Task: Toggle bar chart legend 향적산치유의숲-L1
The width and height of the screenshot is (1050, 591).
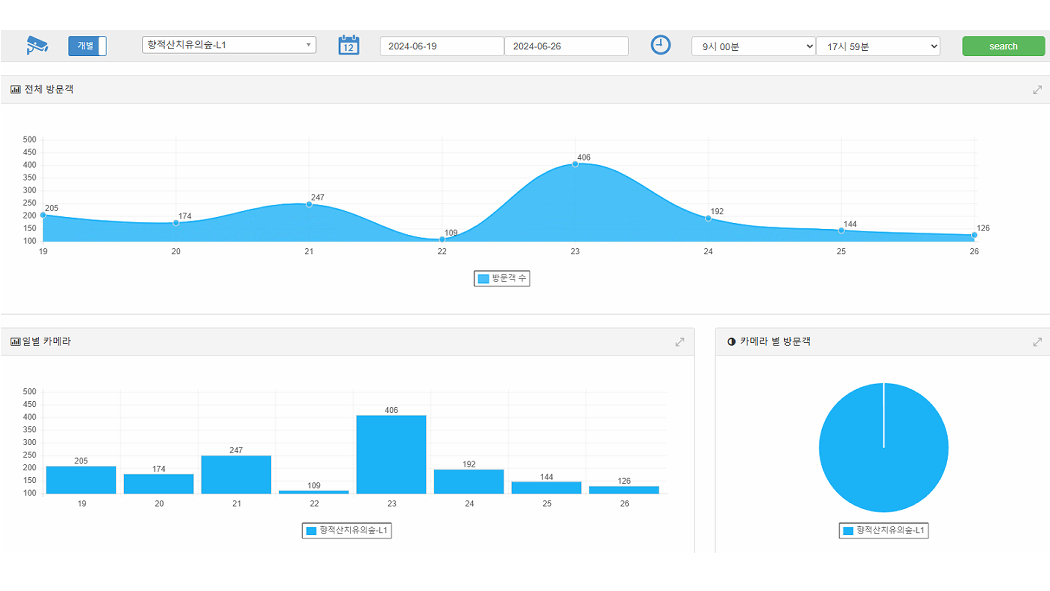Action: pos(347,530)
